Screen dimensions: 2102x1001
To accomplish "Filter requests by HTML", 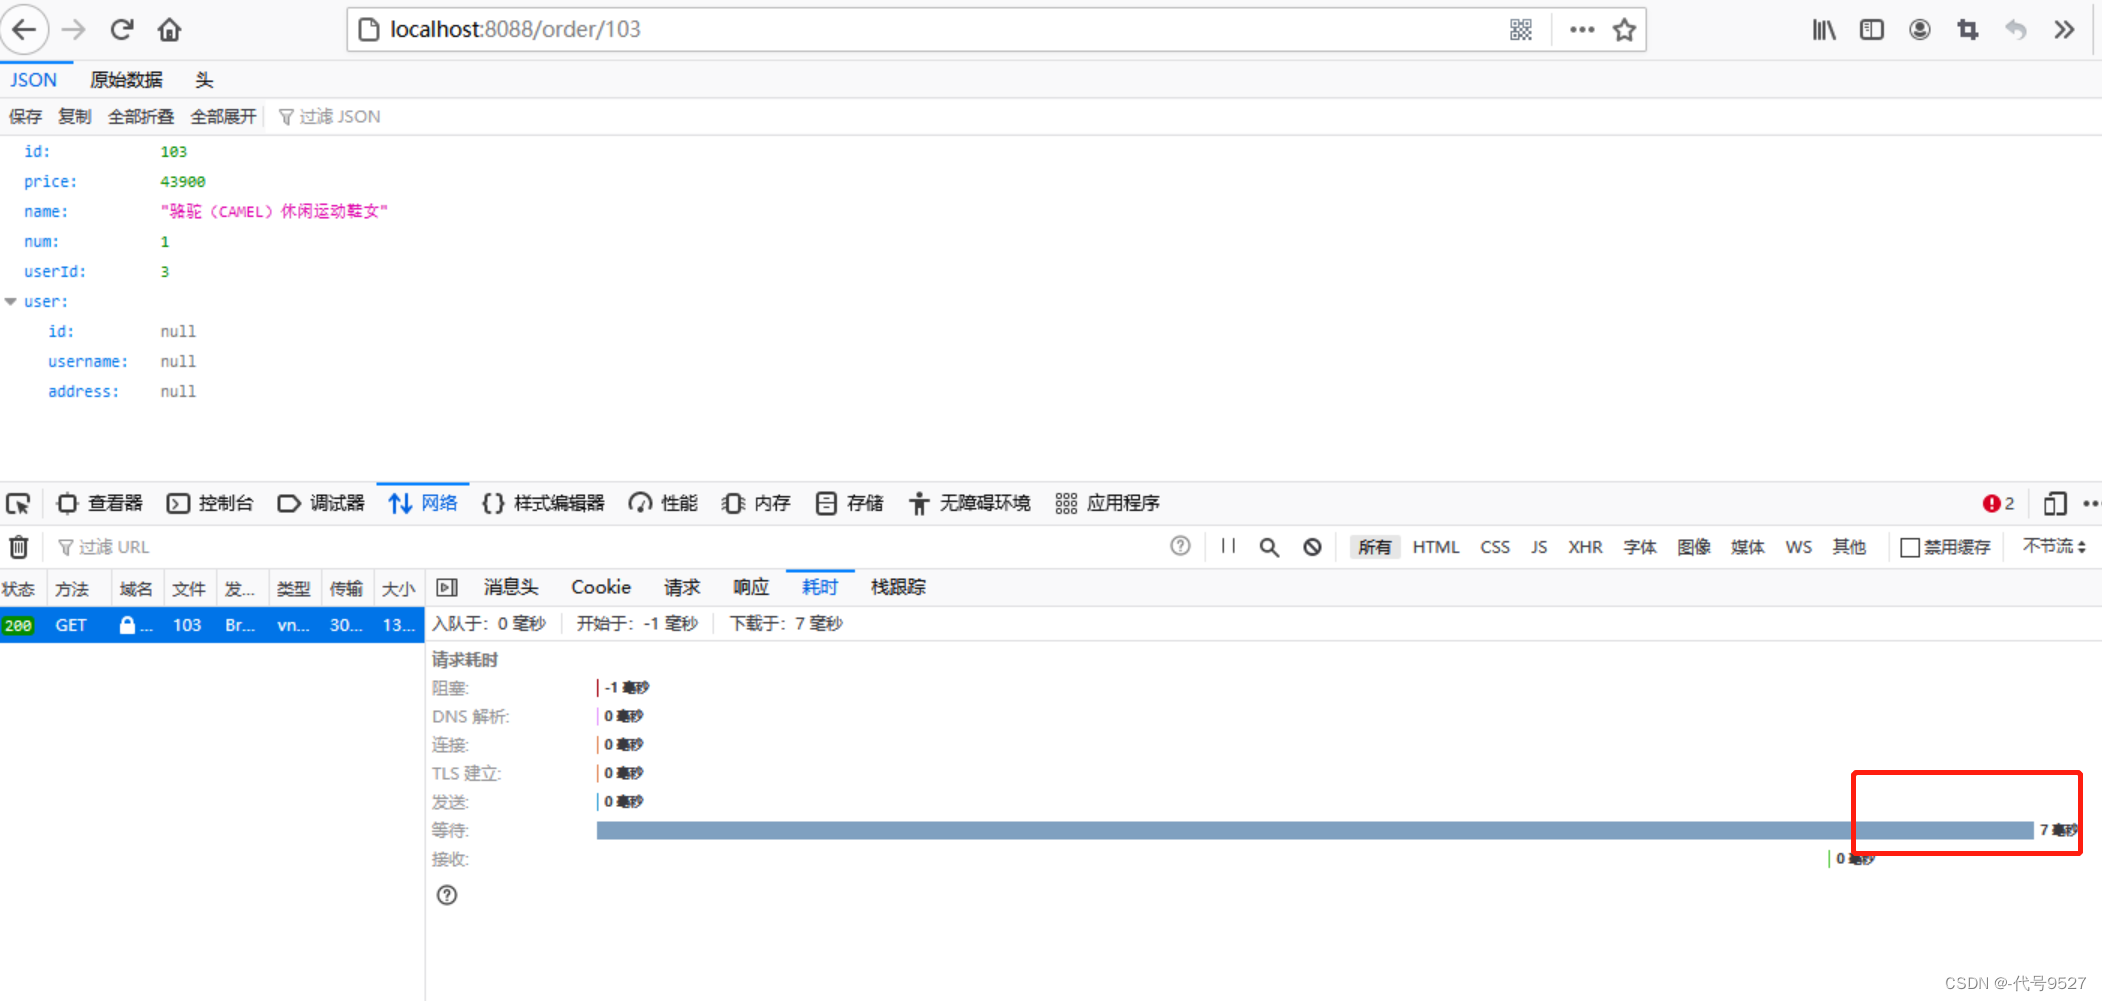I will (1436, 547).
